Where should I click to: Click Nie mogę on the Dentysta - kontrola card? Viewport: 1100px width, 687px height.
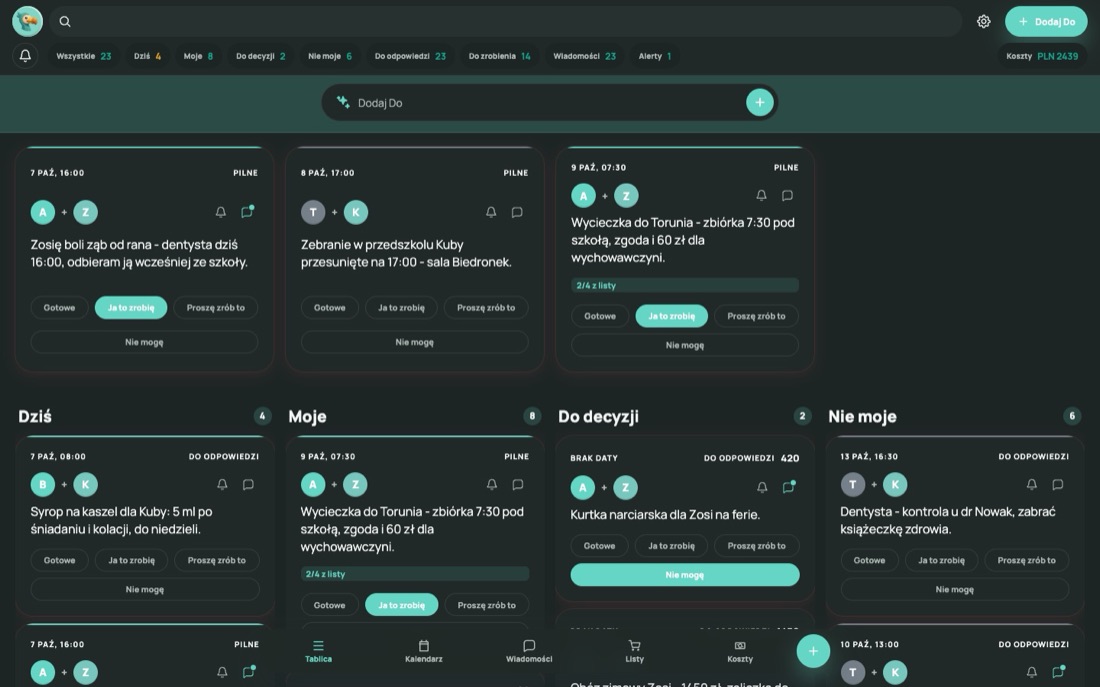pyautogui.click(x=954, y=589)
